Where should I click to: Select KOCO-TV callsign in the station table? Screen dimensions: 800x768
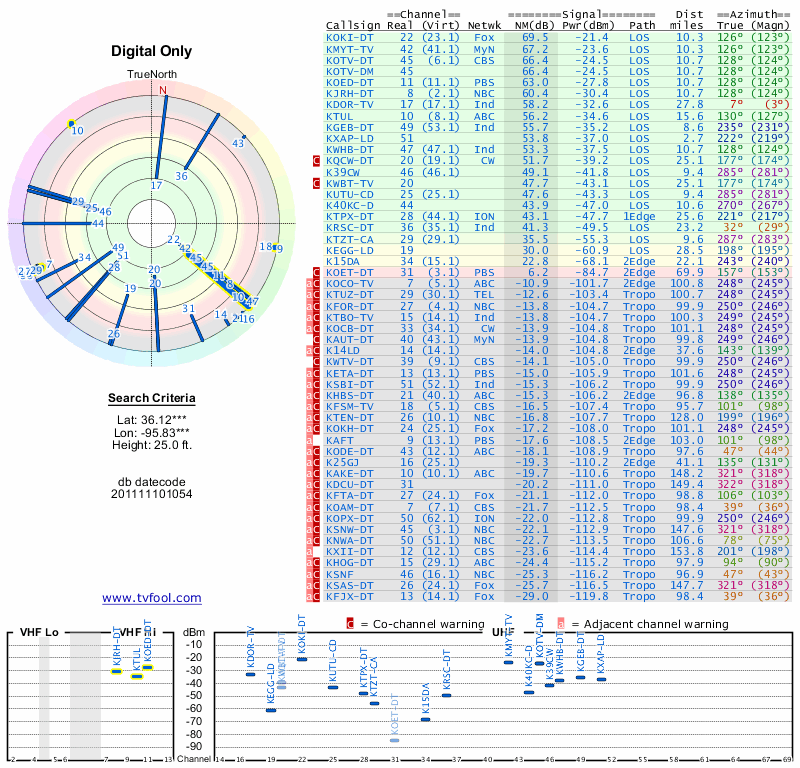[350, 284]
